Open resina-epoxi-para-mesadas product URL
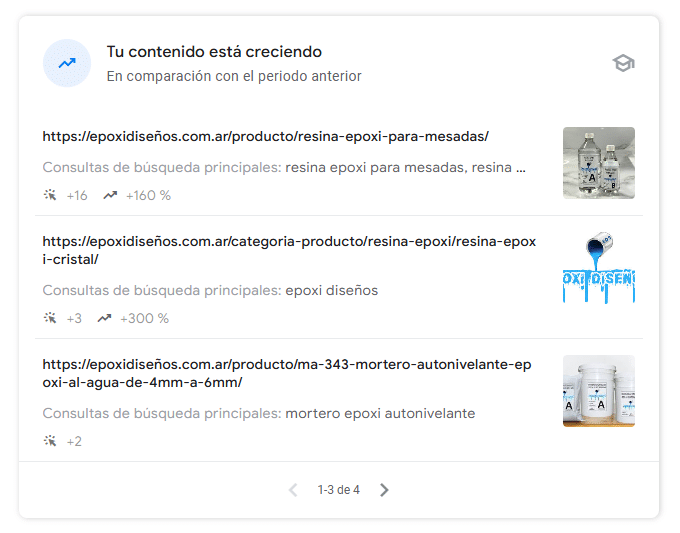Screen dimensions: 680x533 (265, 136)
